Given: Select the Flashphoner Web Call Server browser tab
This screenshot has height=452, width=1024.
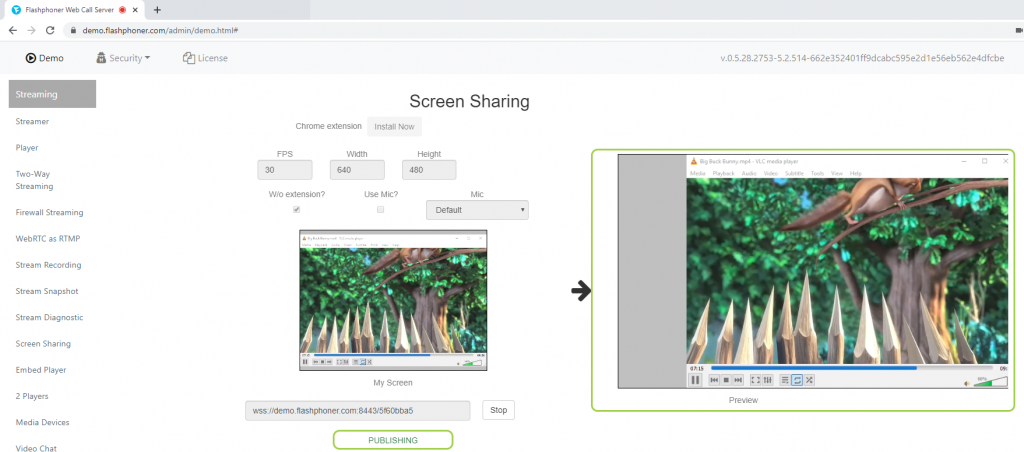Looking at the screenshot, I should (75, 10).
